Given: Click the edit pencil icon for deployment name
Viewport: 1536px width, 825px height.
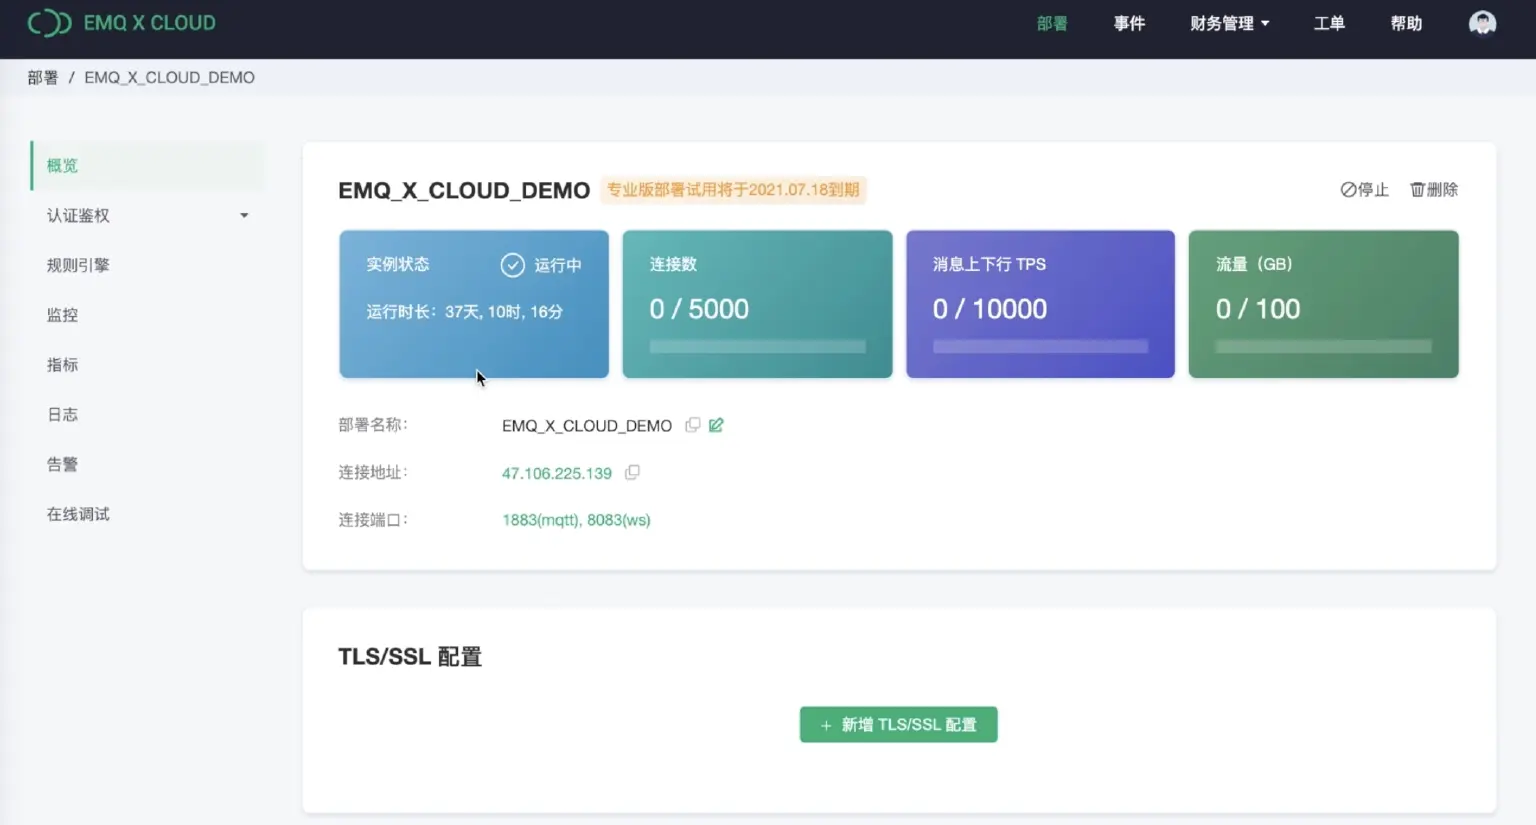Looking at the screenshot, I should point(715,424).
